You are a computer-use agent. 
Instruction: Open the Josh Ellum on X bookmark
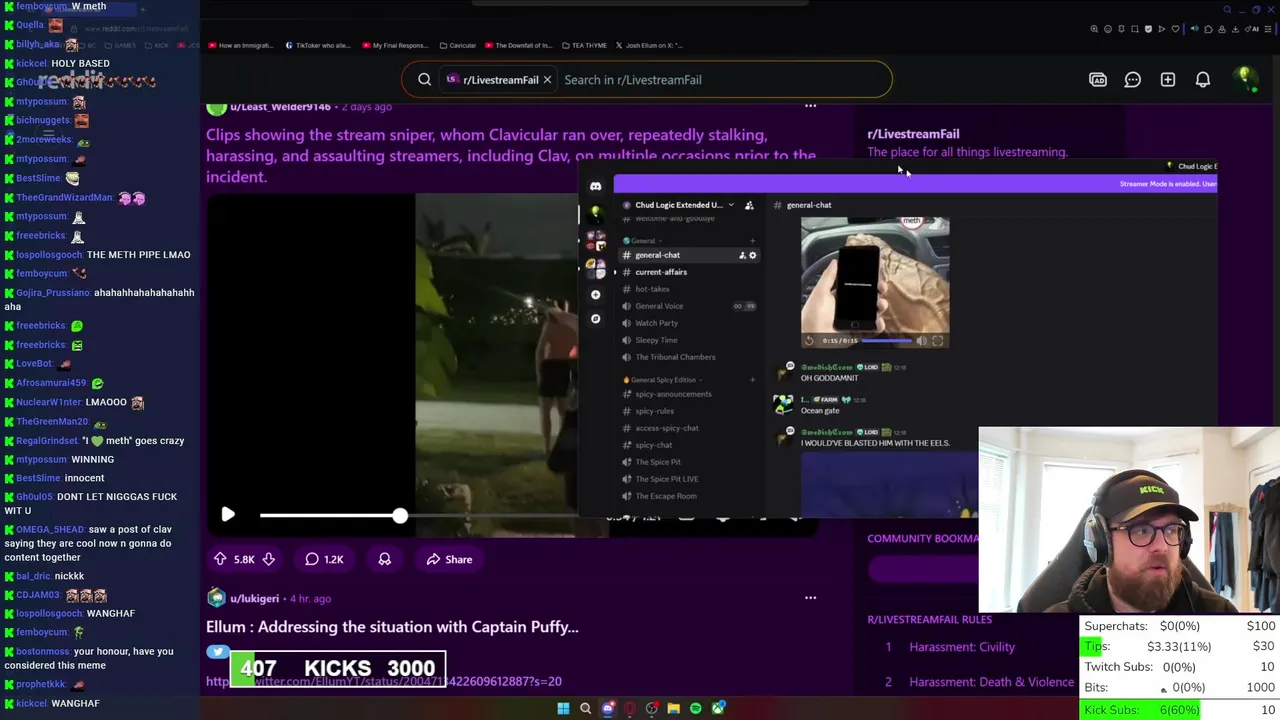pyautogui.click(x=649, y=45)
